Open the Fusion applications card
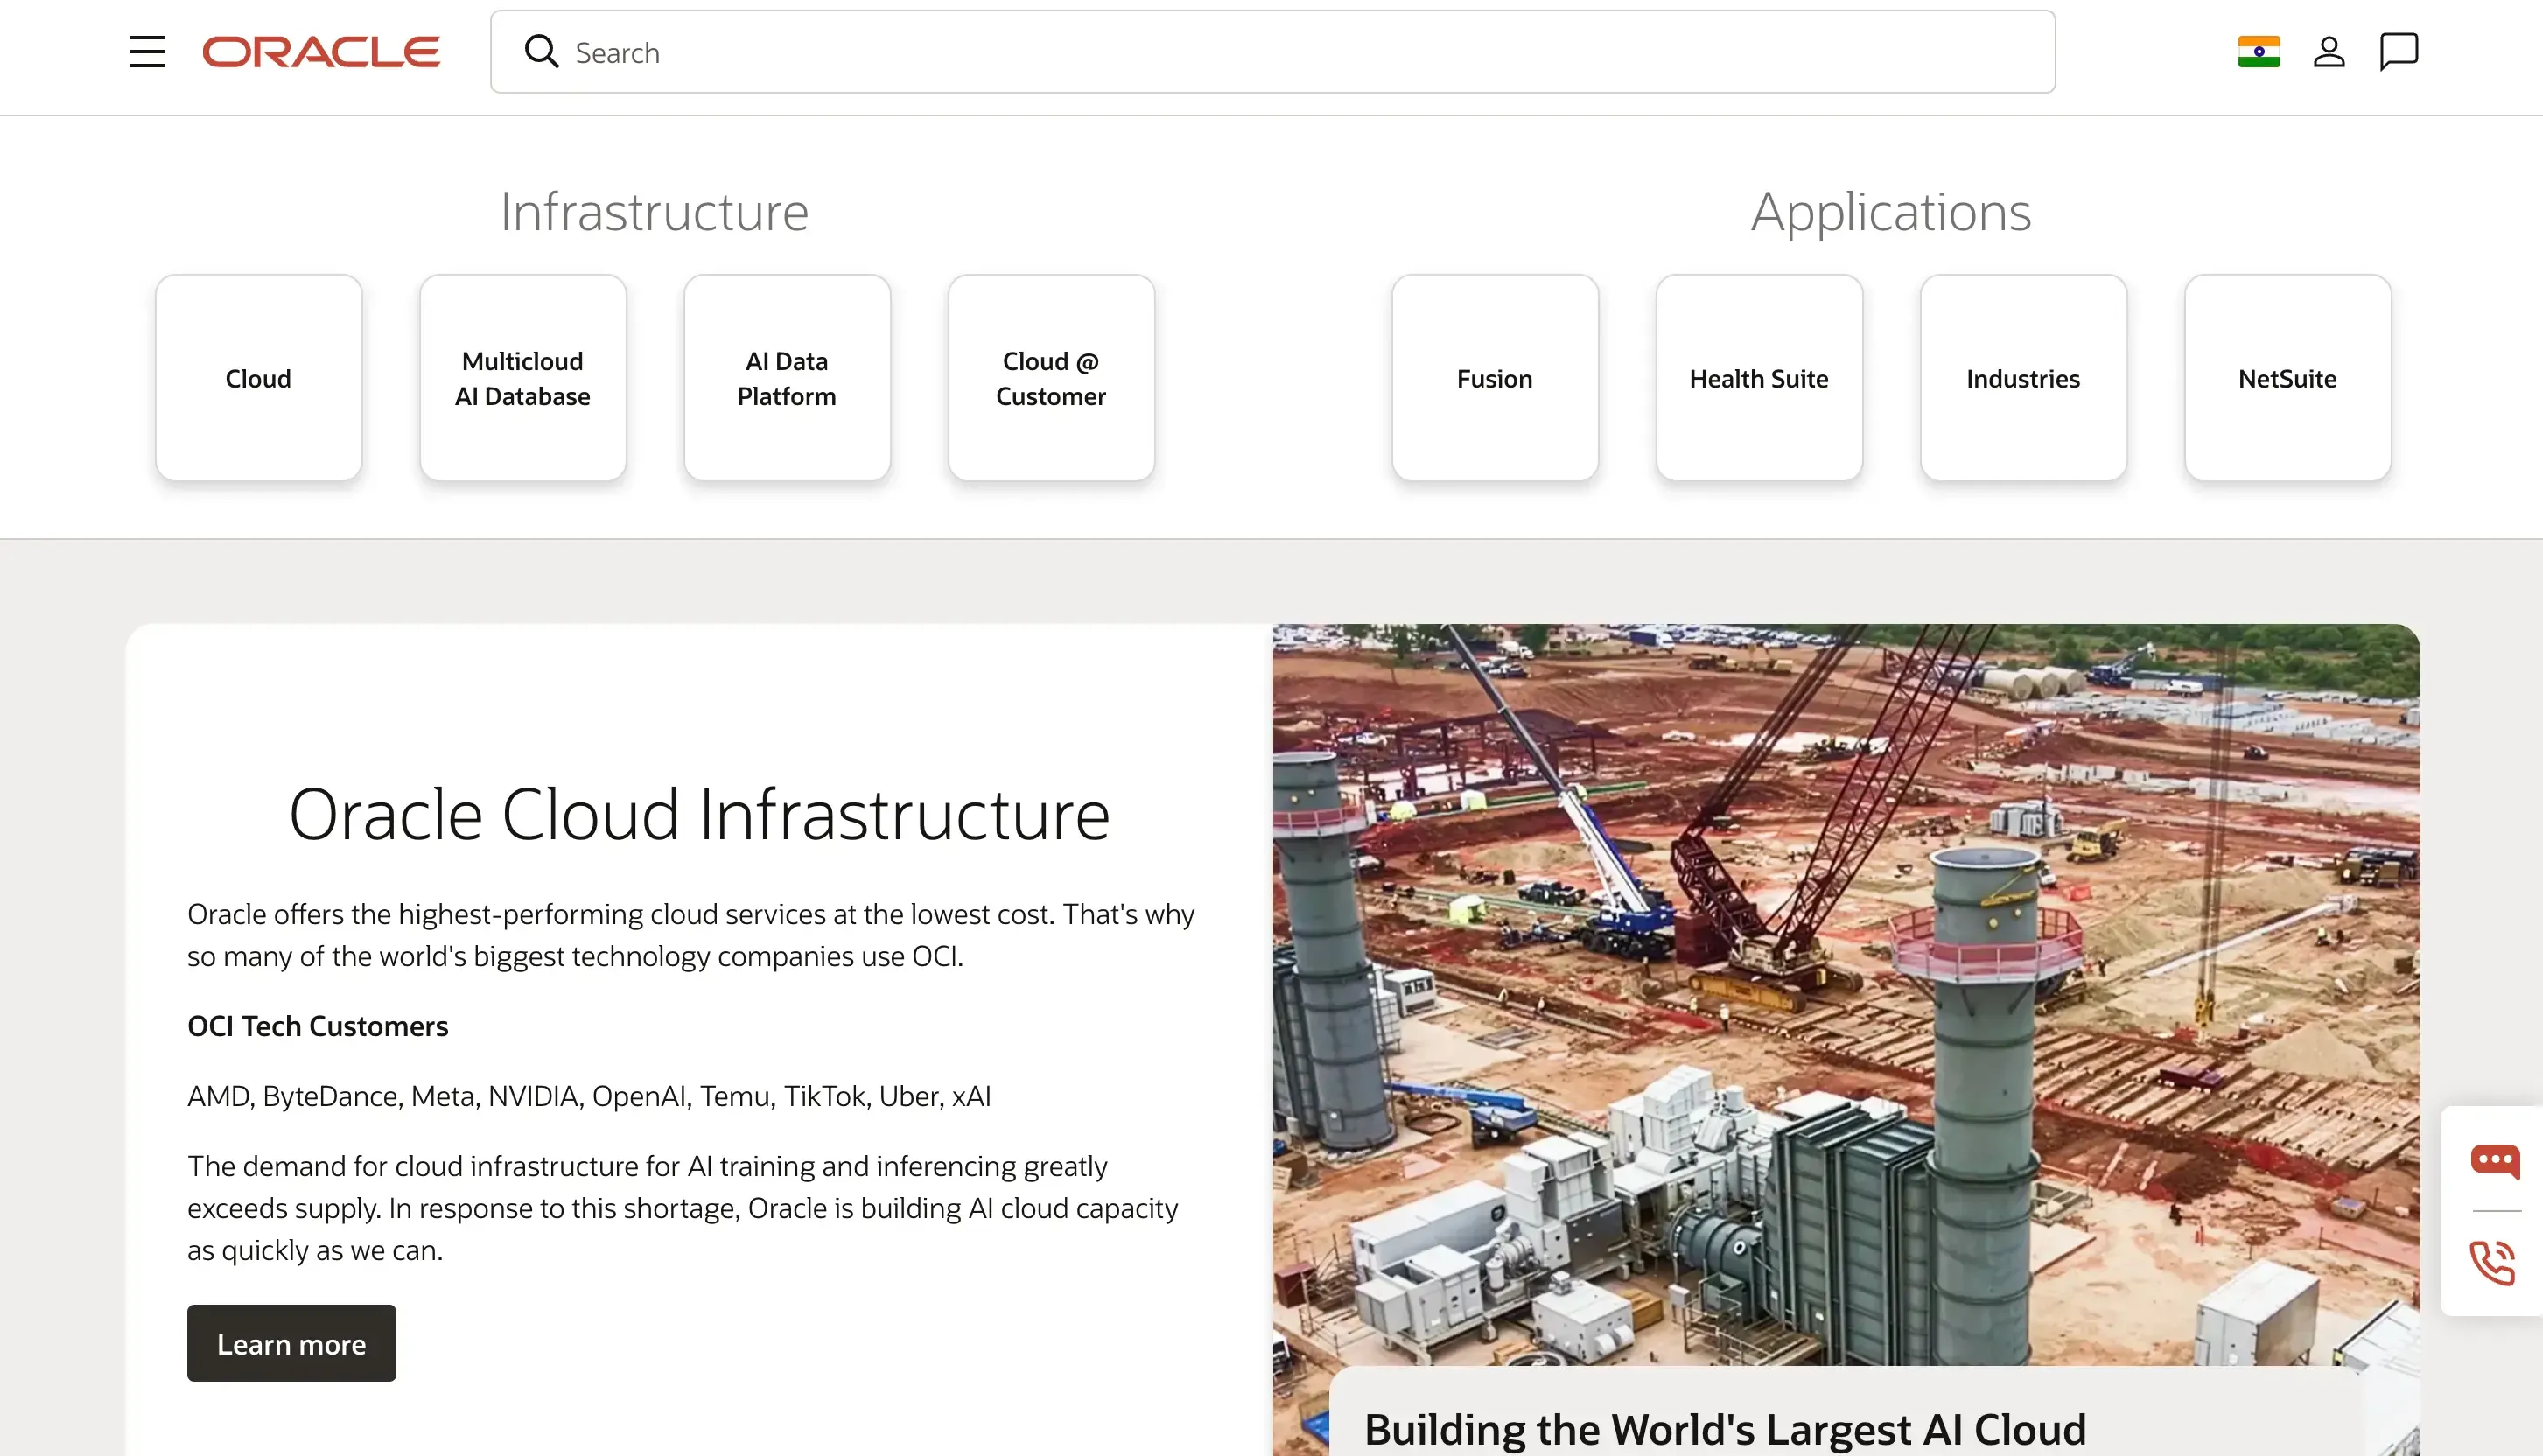 (x=1494, y=378)
